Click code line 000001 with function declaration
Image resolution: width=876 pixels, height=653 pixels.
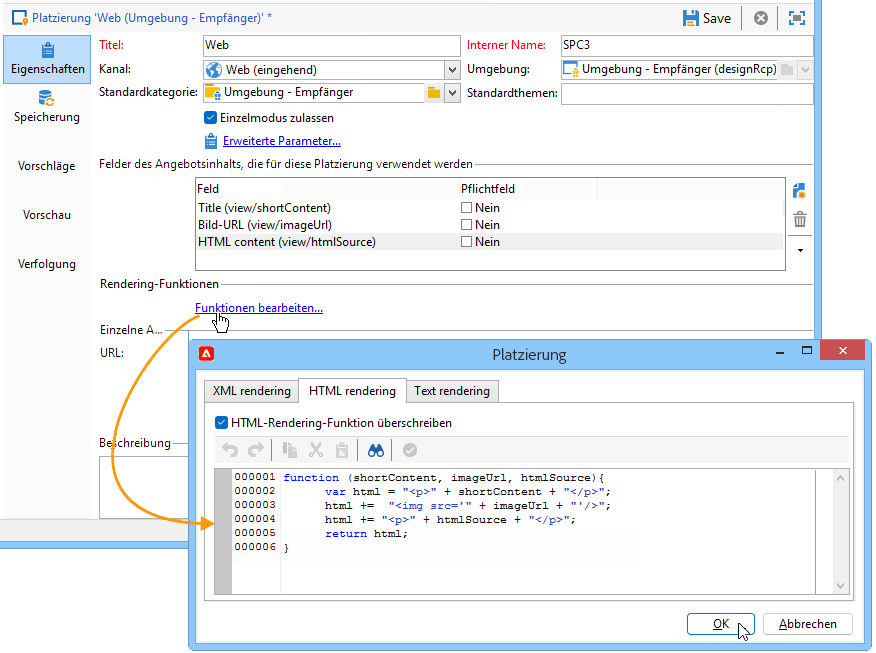[444, 478]
